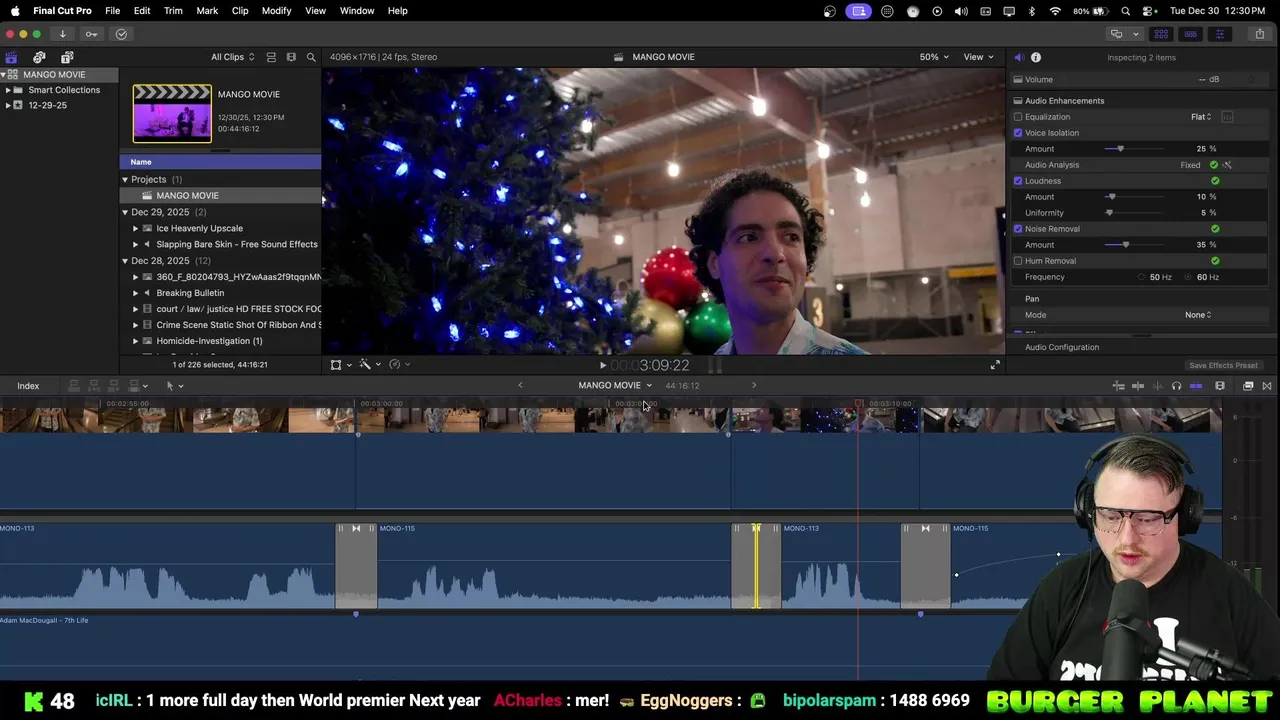Toggle the Inspector panel button
This screenshot has width=1280, height=720.
(x=1219, y=34)
